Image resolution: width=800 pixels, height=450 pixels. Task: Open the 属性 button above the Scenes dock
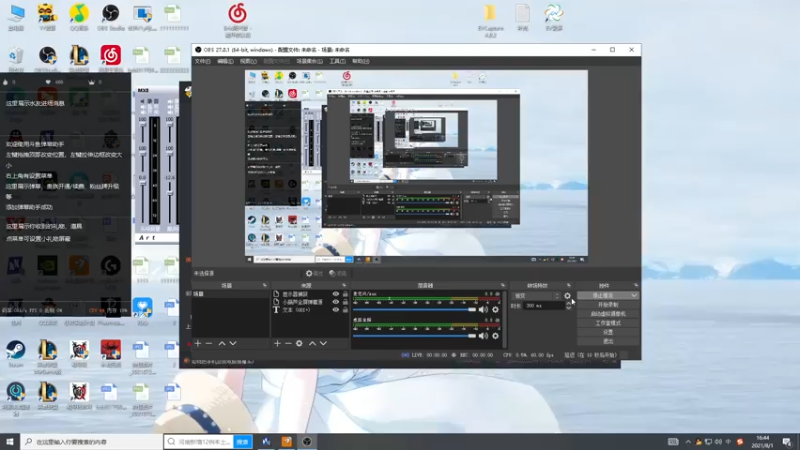314,273
